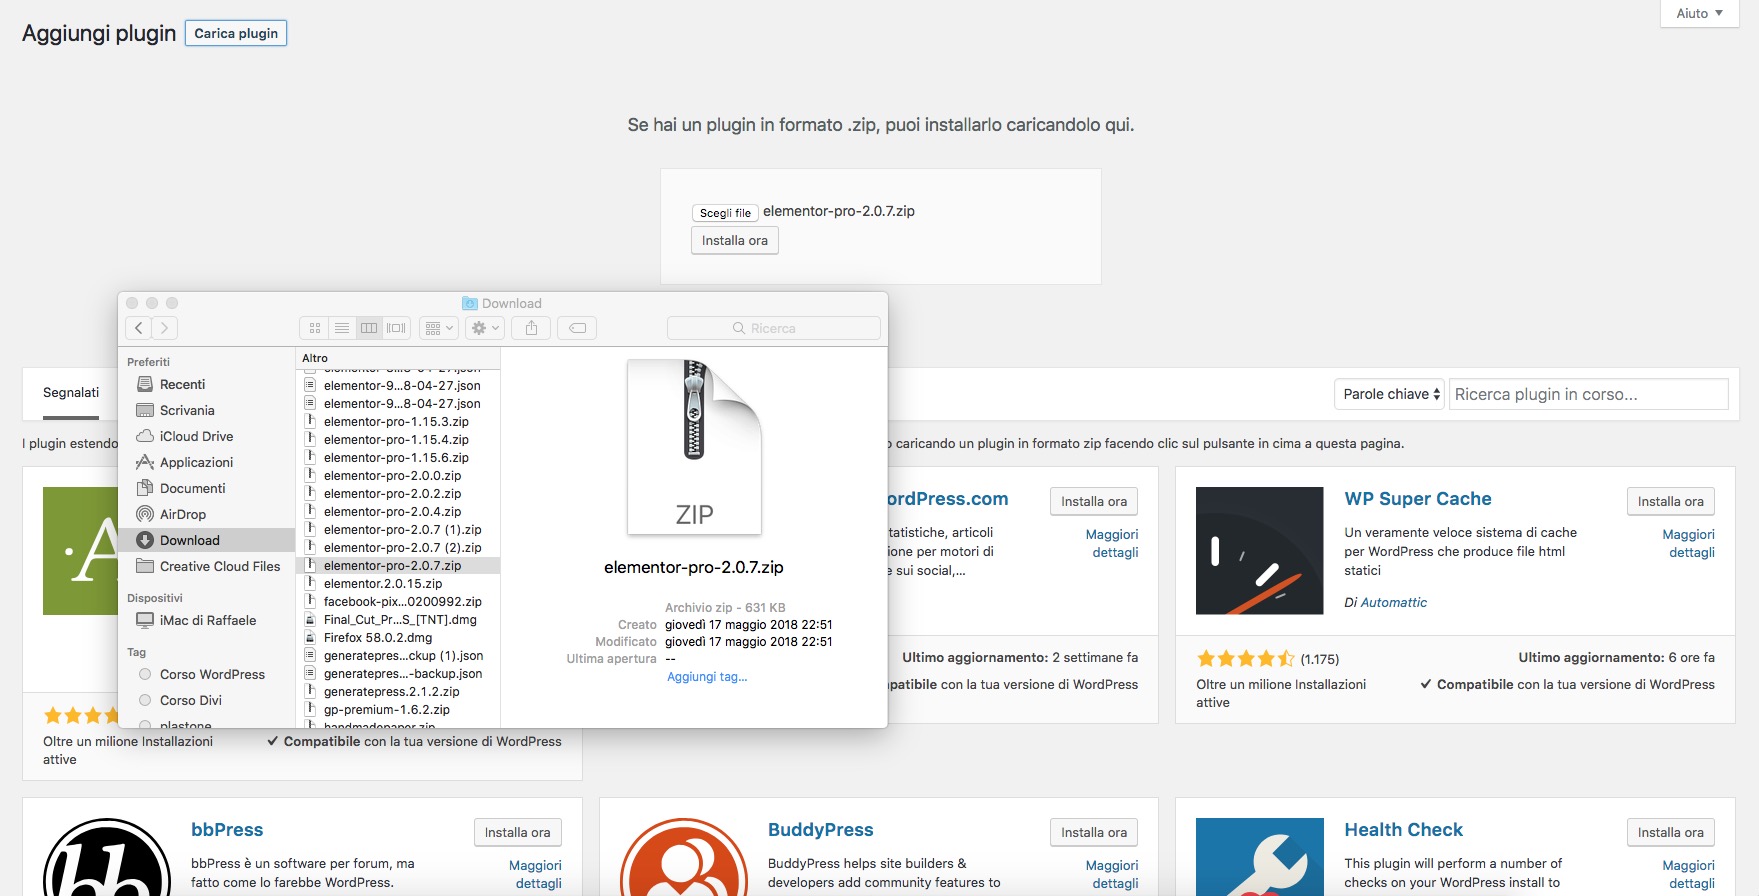
Task: Select Final_Cut_Pr...S_[TNT].dmg file
Action: click(398, 620)
